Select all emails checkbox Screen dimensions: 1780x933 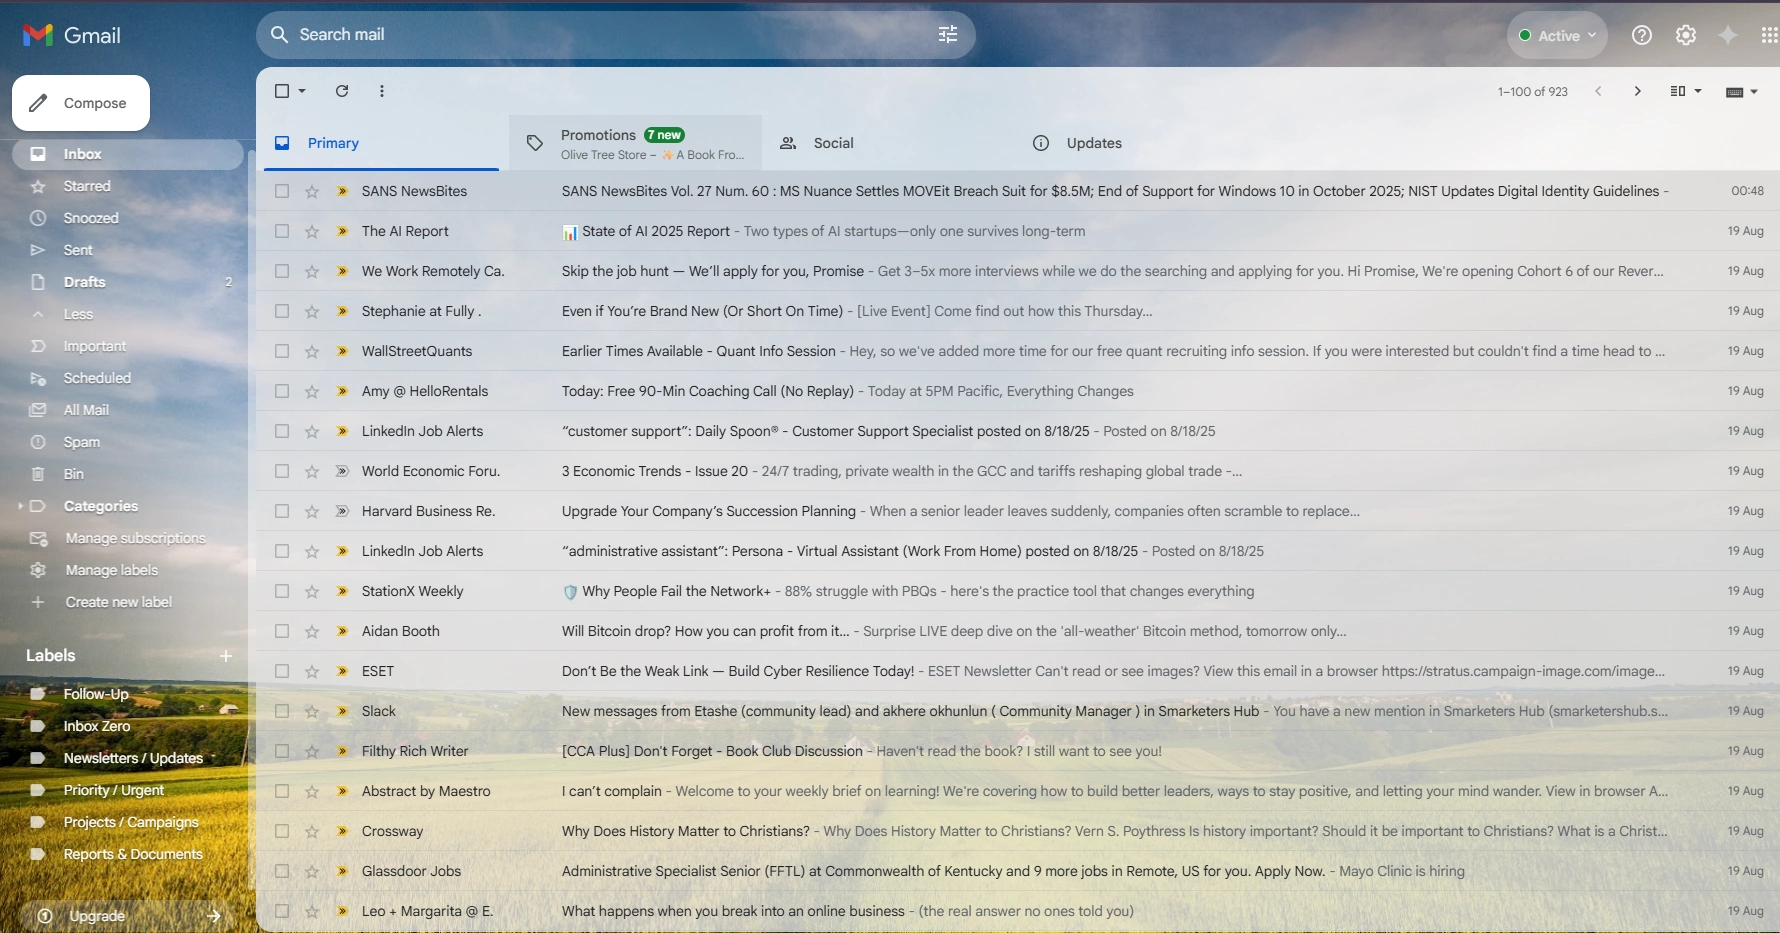coord(282,91)
